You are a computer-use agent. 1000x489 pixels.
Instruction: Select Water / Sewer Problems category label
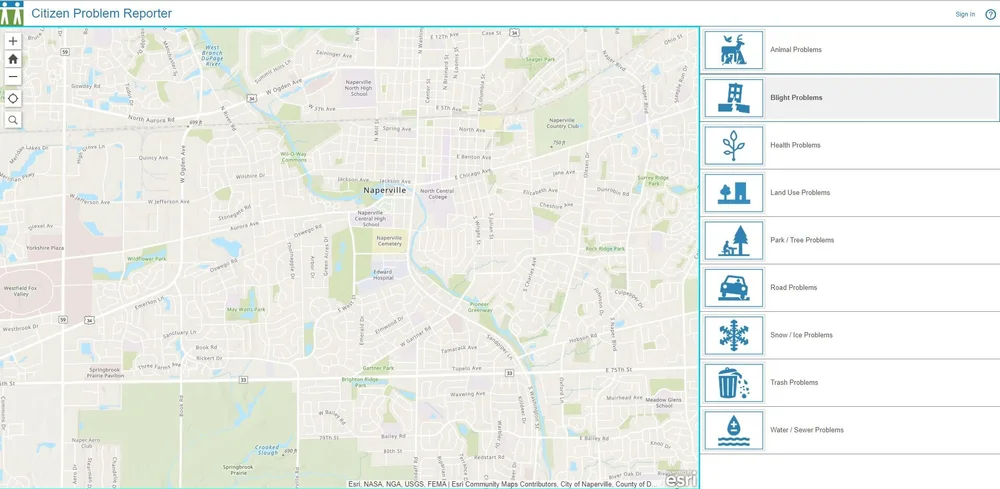[806, 430]
